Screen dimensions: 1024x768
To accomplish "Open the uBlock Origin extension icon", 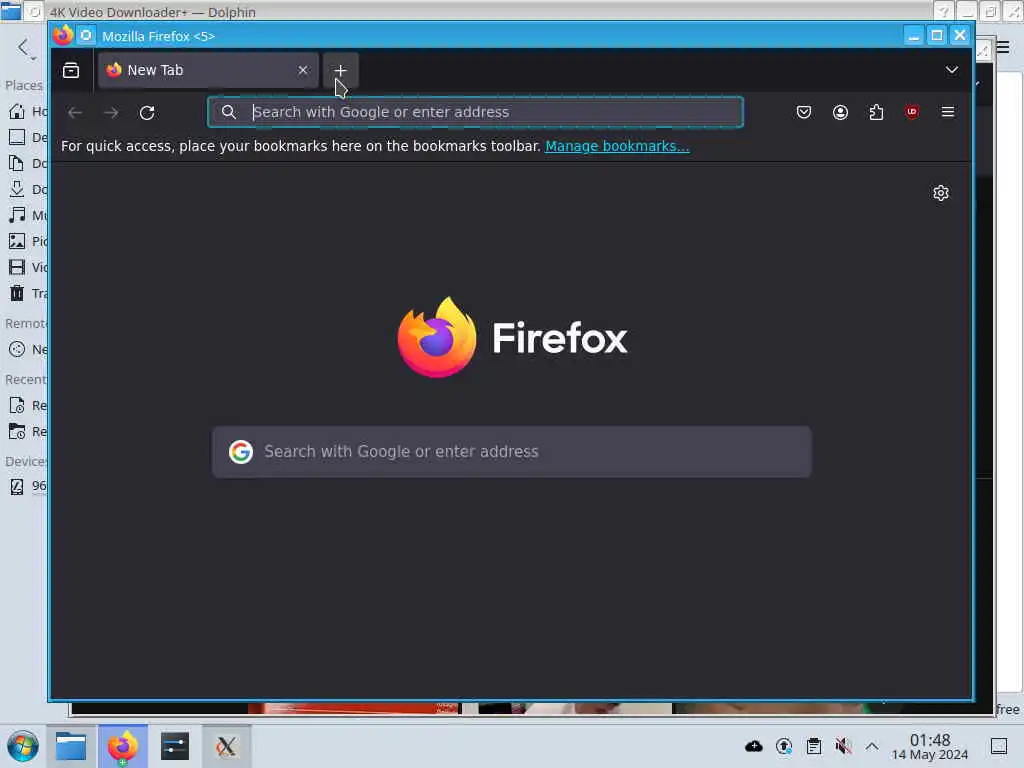I will [912, 112].
